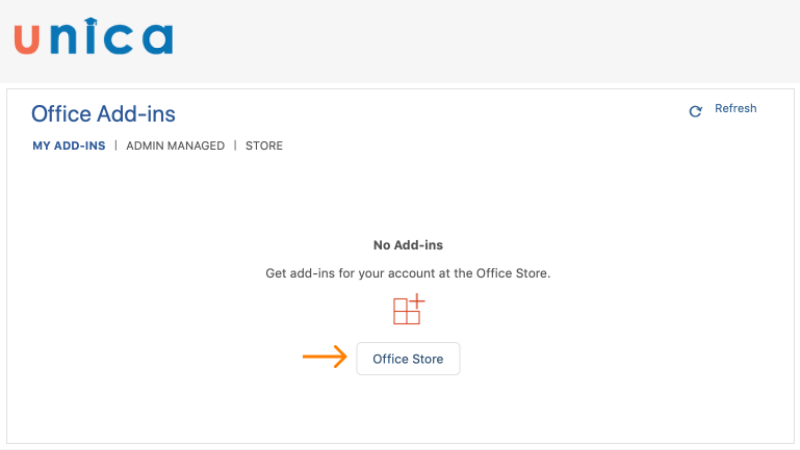Open the ADMIN MANAGED tab
Viewport: 800px width, 450px height.
pos(175,146)
